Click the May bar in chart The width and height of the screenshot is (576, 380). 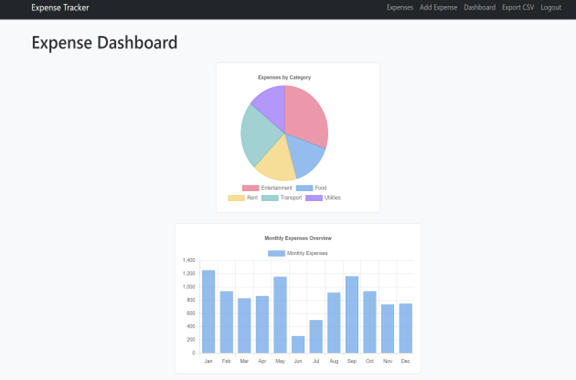coord(280,315)
